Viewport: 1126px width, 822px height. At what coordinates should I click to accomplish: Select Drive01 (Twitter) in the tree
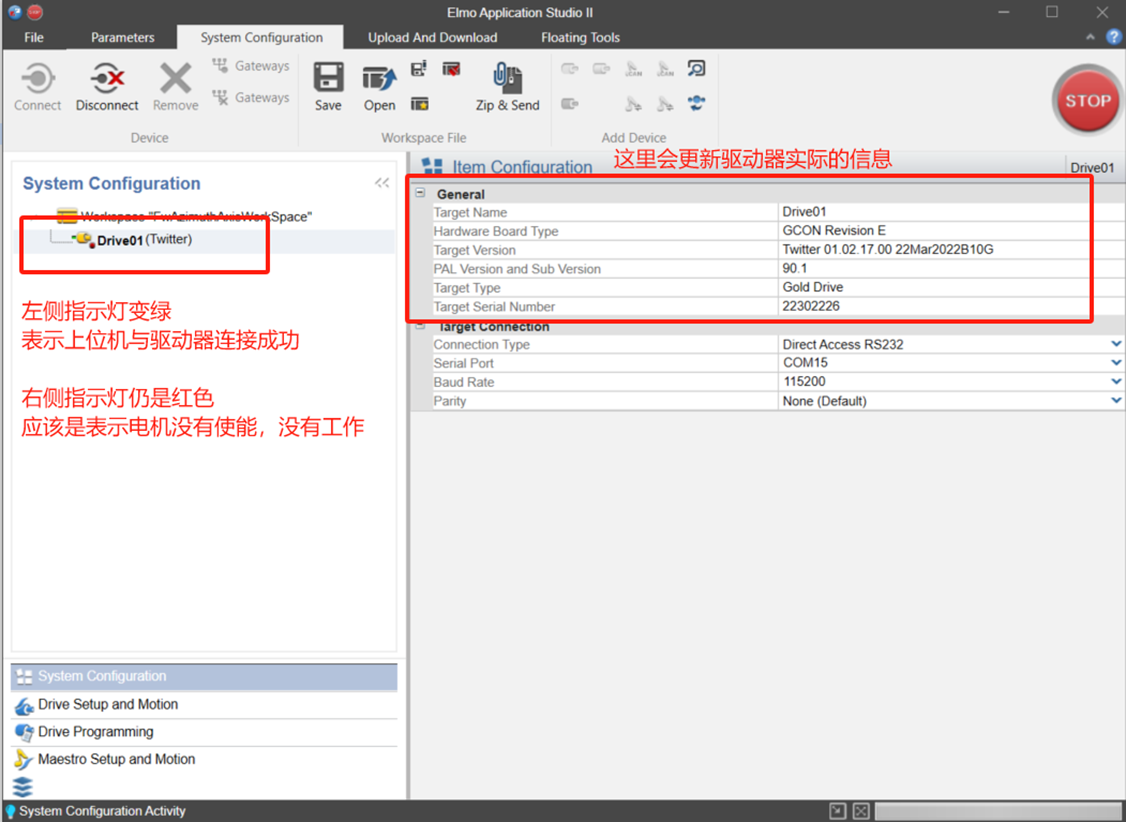tap(143, 240)
